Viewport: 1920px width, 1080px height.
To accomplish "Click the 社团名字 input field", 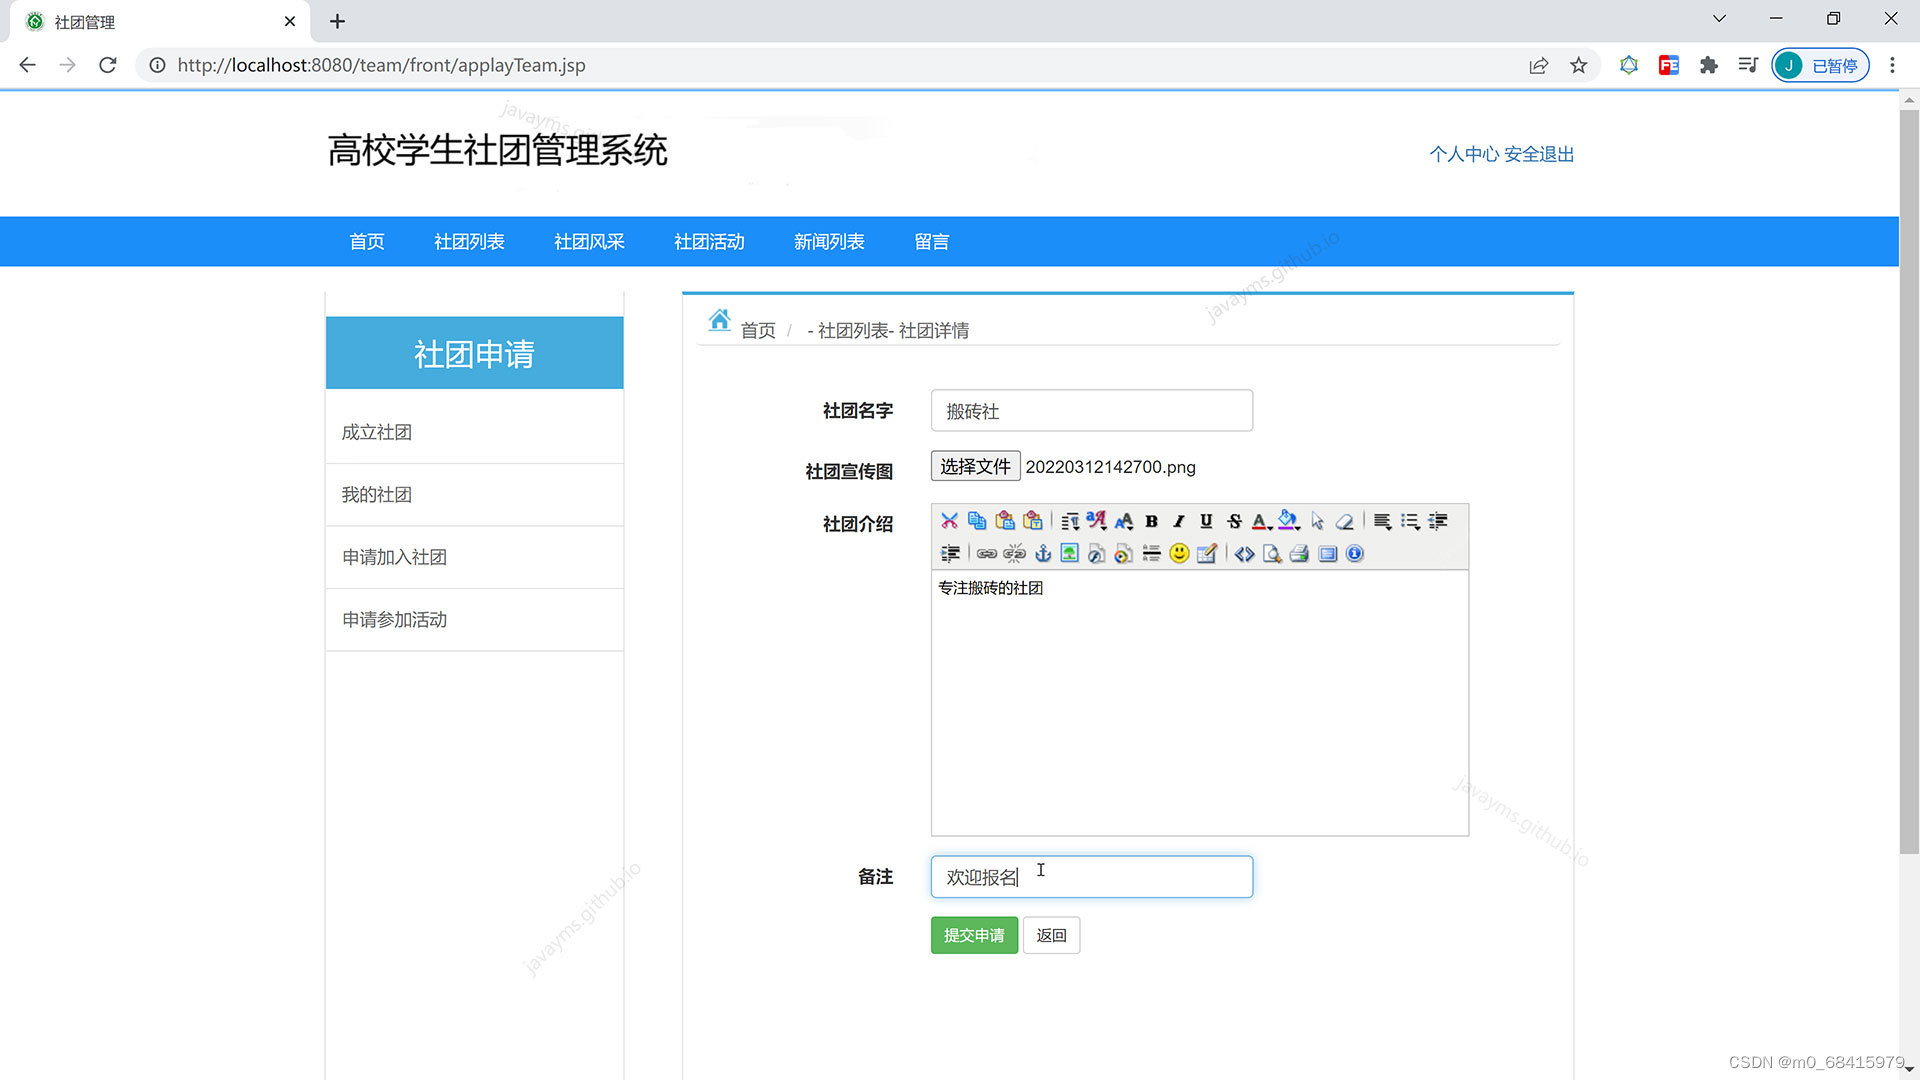I will [1091, 411].
